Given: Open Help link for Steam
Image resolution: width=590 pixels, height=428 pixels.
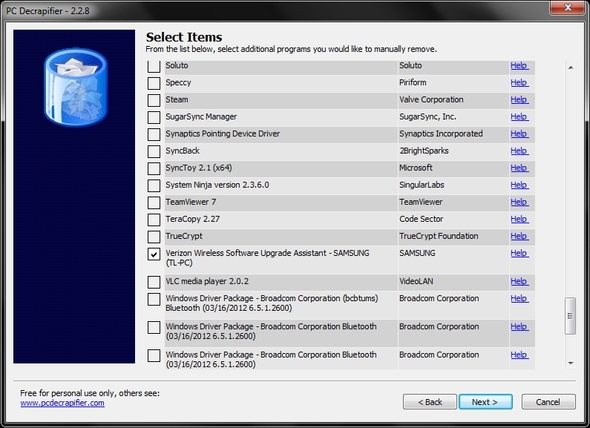Looking at the screenshot, I should tap(519, 100).
